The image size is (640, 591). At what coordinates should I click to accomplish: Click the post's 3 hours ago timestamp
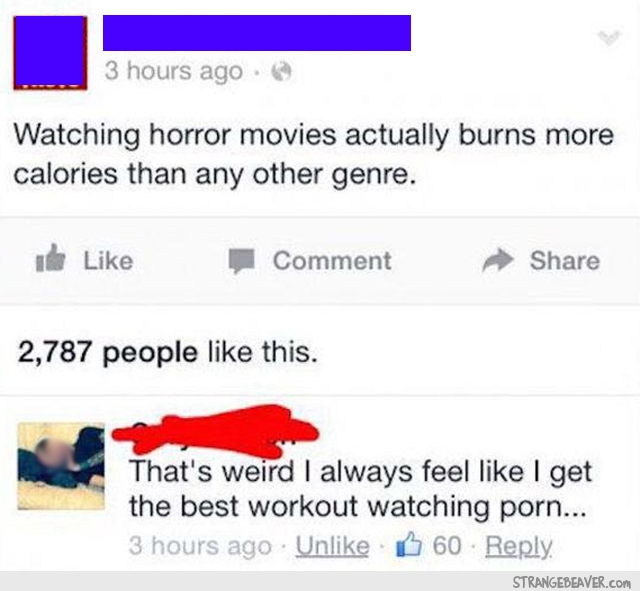click(x=174, y=72)
